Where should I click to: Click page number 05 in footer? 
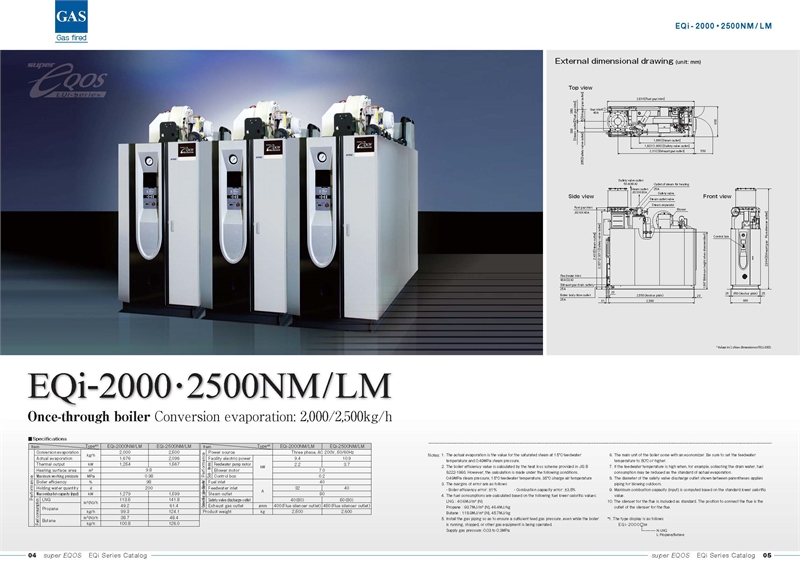pyautogui.click(x=767, y=556)
